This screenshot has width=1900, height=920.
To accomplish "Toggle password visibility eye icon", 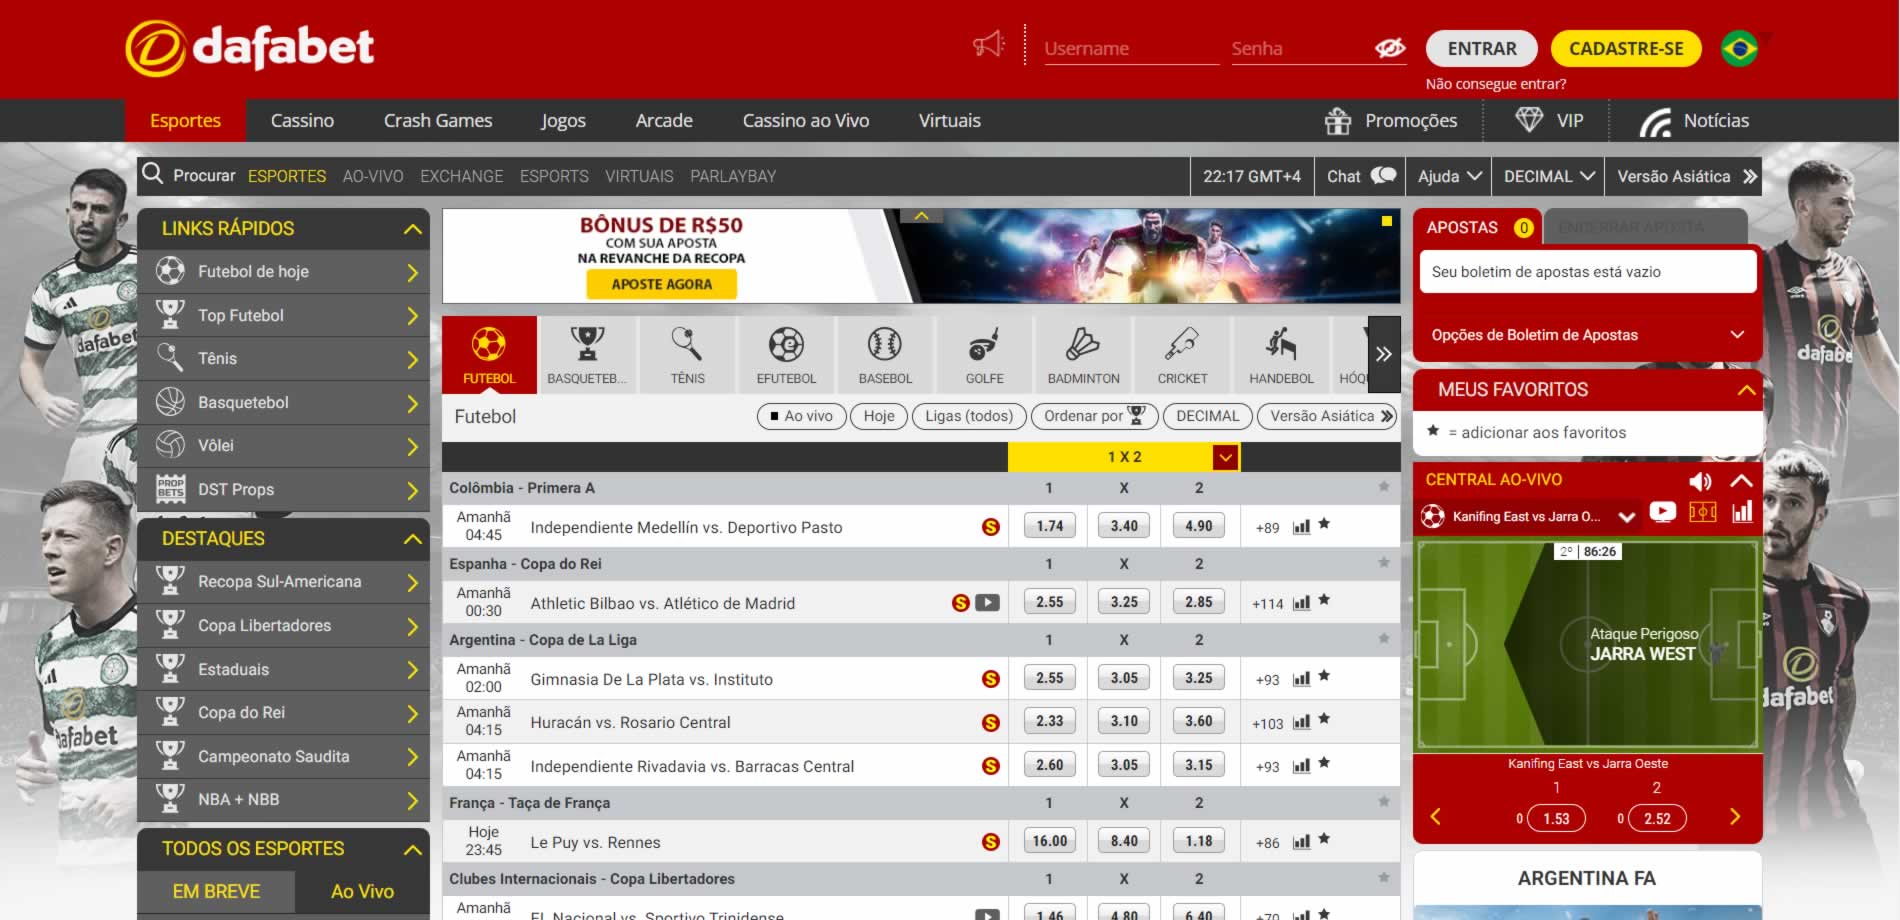I will point(1390,48).
